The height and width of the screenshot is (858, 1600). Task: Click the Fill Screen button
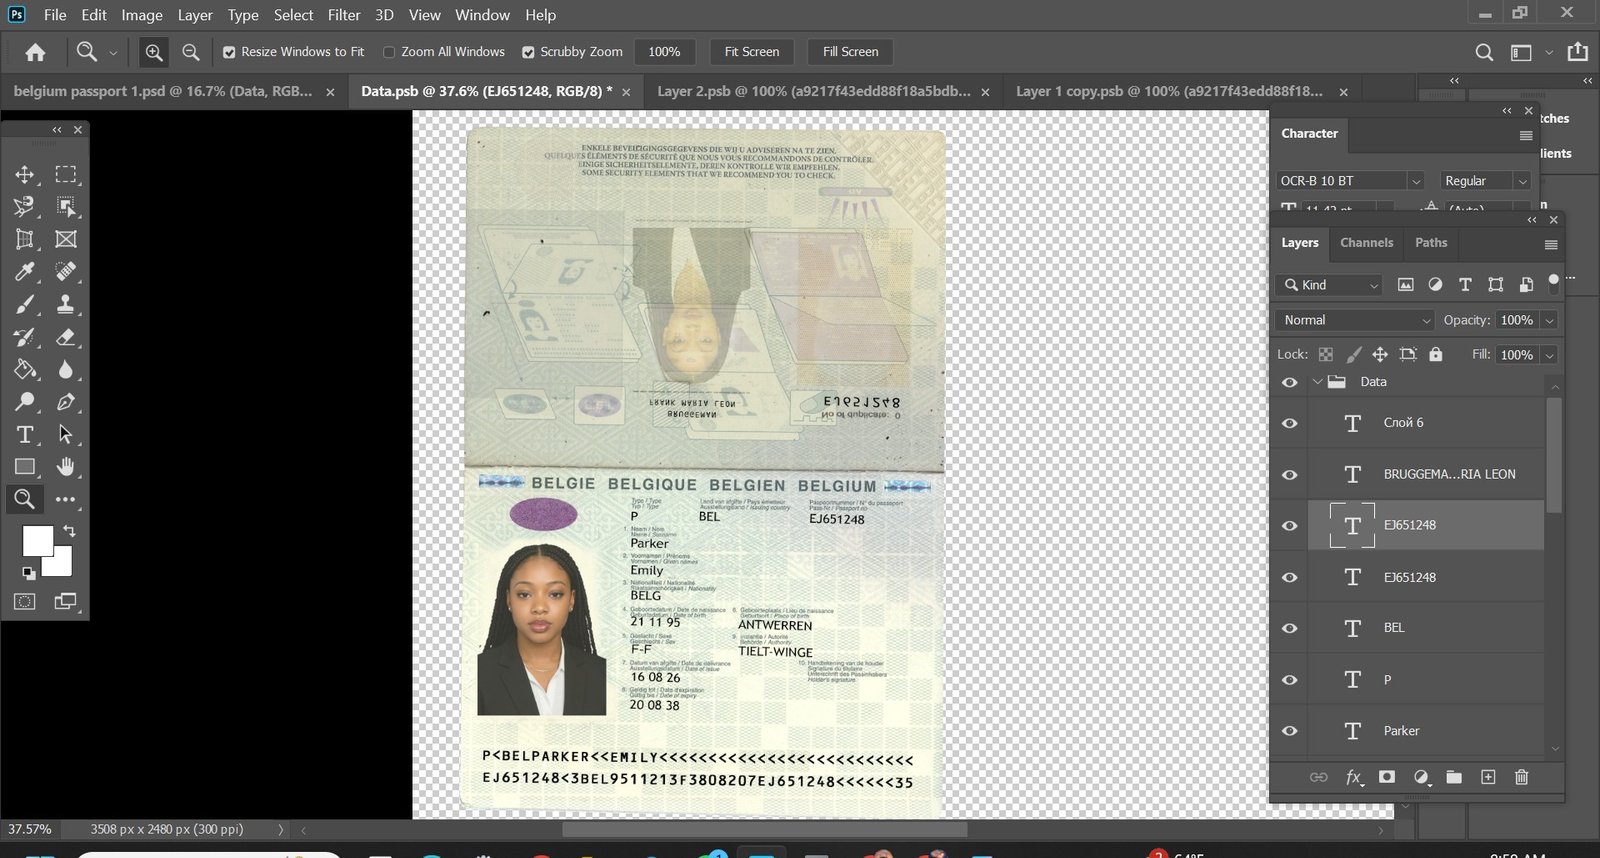[x=850, y=52]
